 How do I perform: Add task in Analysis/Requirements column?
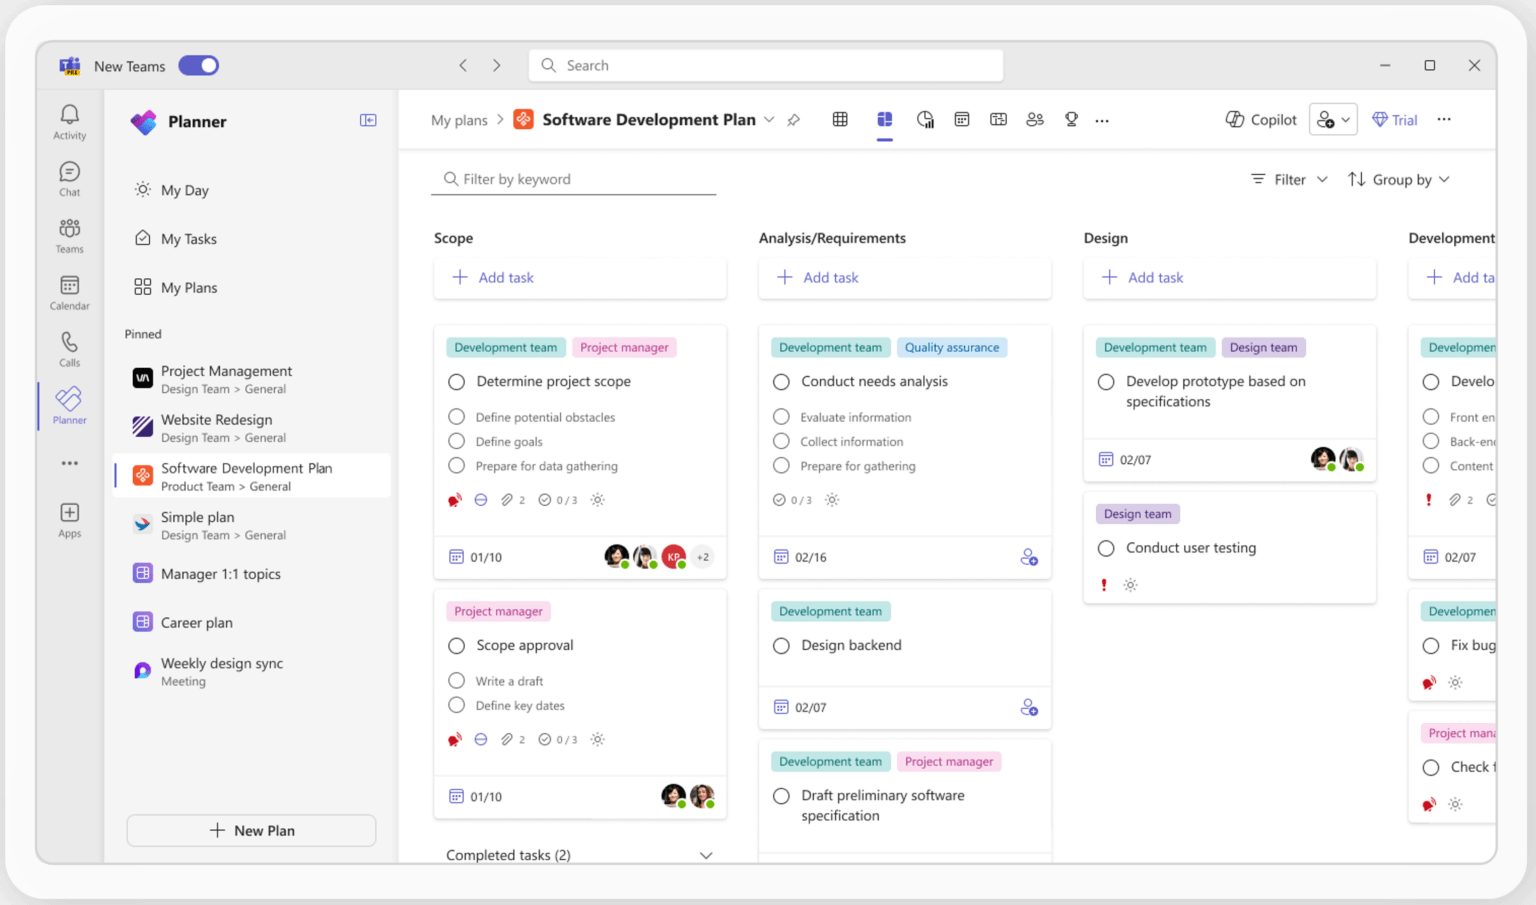905,278
